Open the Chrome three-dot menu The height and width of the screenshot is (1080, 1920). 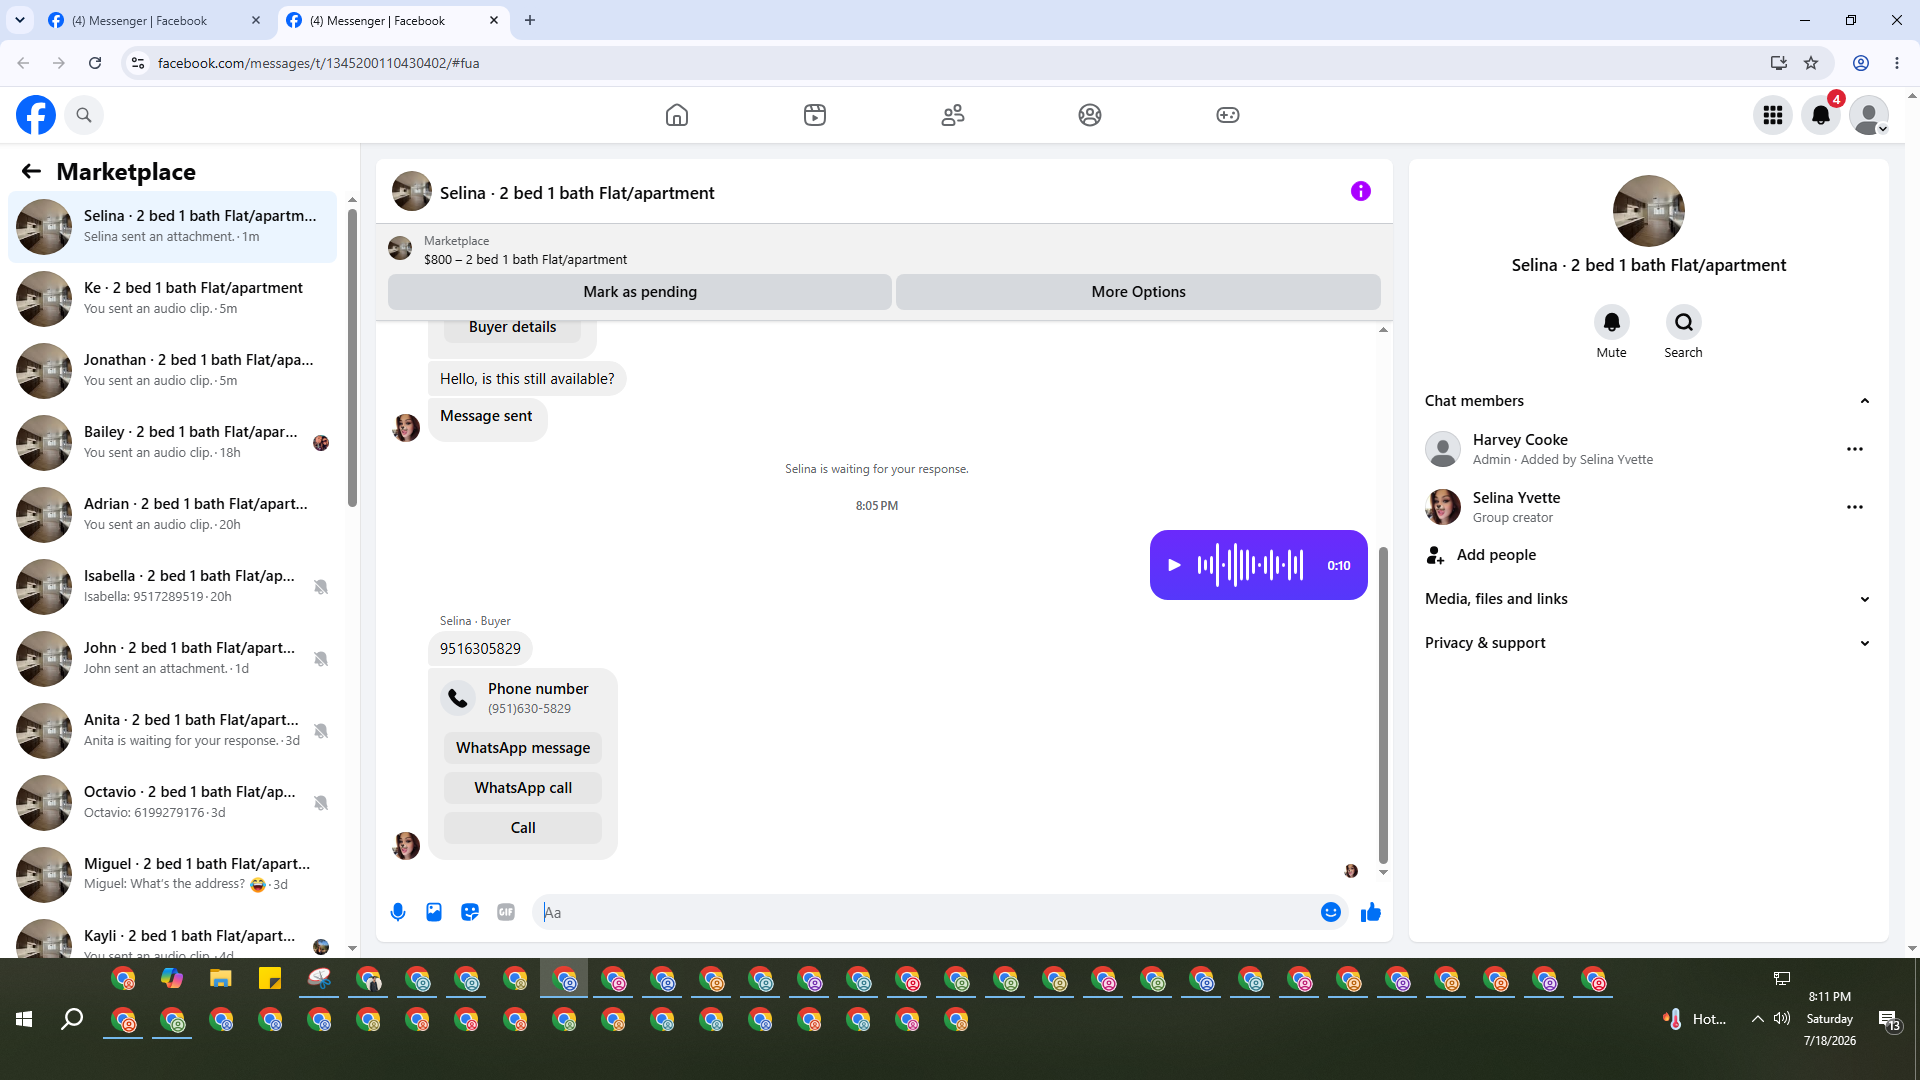click(x=1897, y=63)
